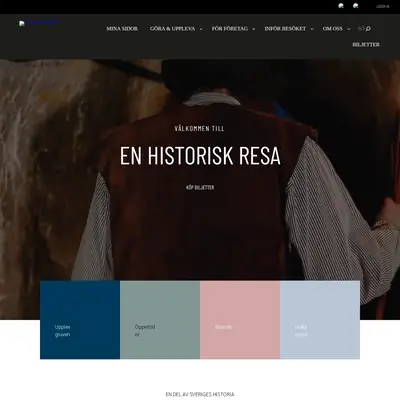Open the Öppettider tile
Image resolution: width=400 pixels, height=400 pixels.
click(x=160, y=320)
